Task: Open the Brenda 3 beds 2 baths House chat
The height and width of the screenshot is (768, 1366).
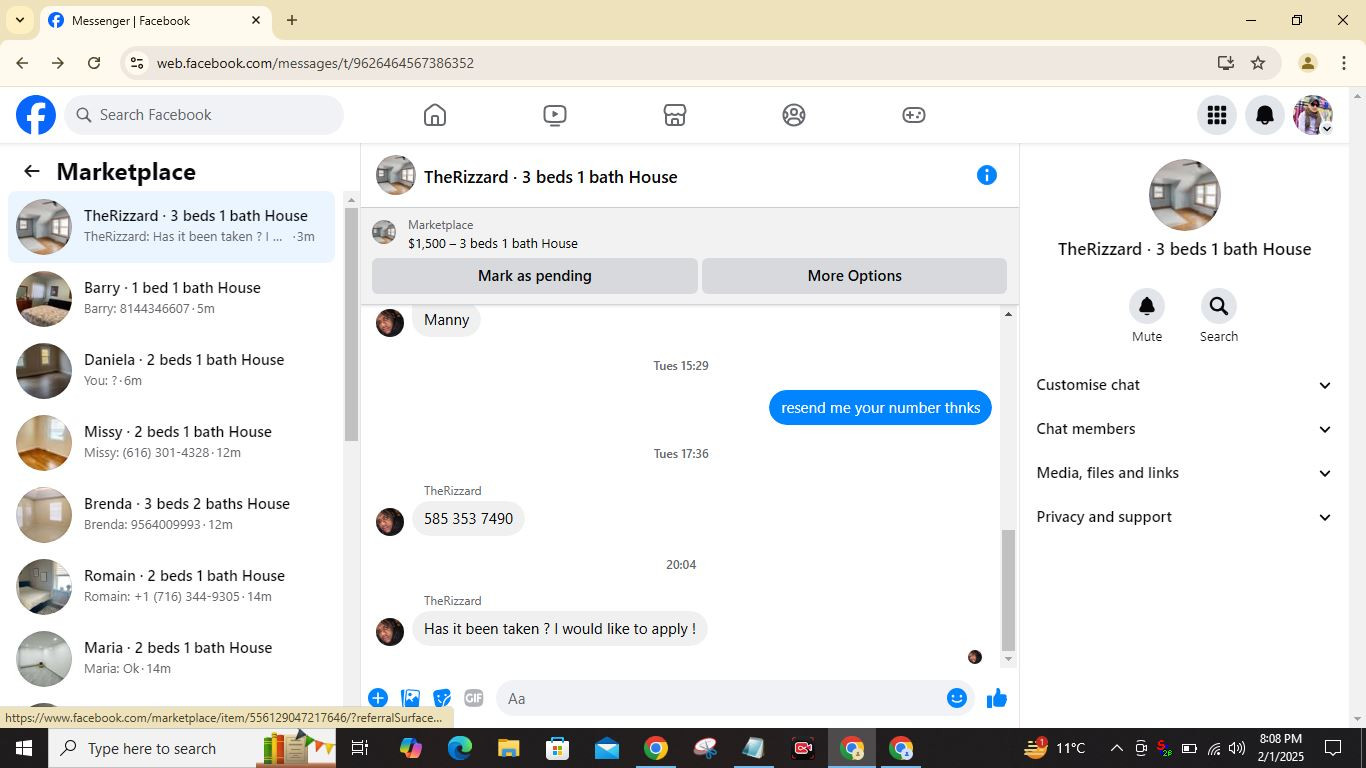Action: tap(172, 514)
